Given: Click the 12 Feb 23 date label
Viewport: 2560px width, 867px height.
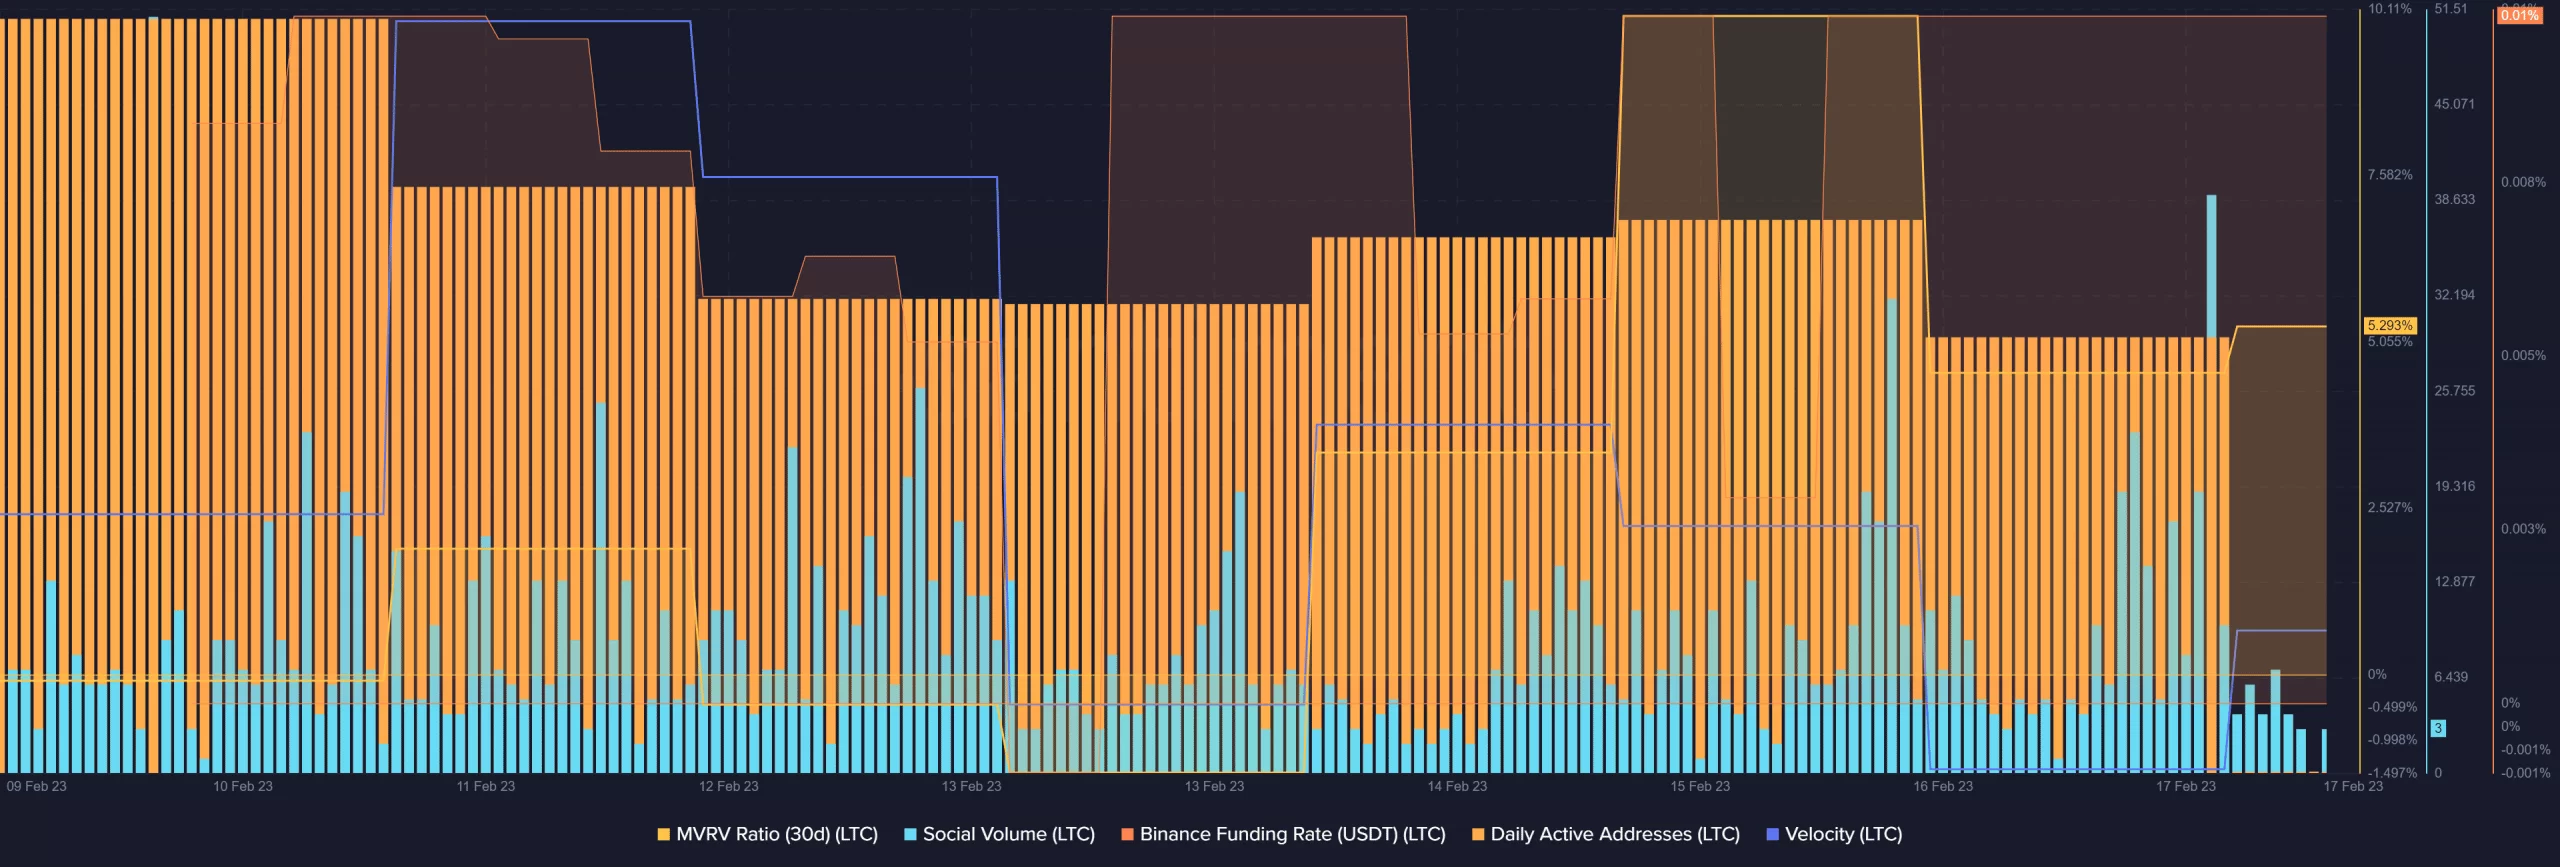Looking at the screenshot, I should [728, 786].
